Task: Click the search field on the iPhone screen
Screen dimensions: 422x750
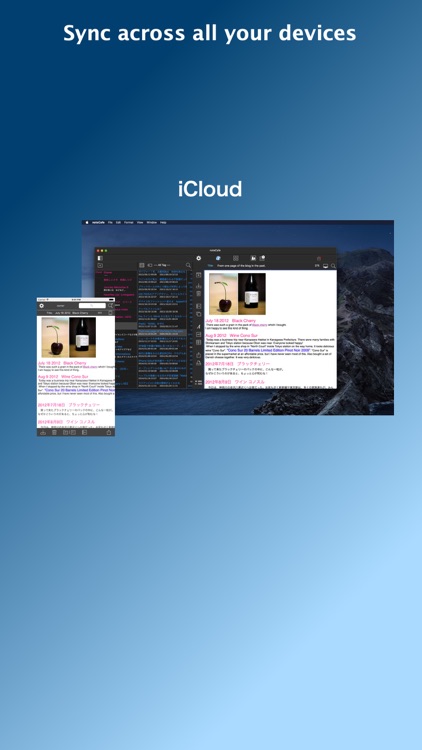Action: click(92, 305)
